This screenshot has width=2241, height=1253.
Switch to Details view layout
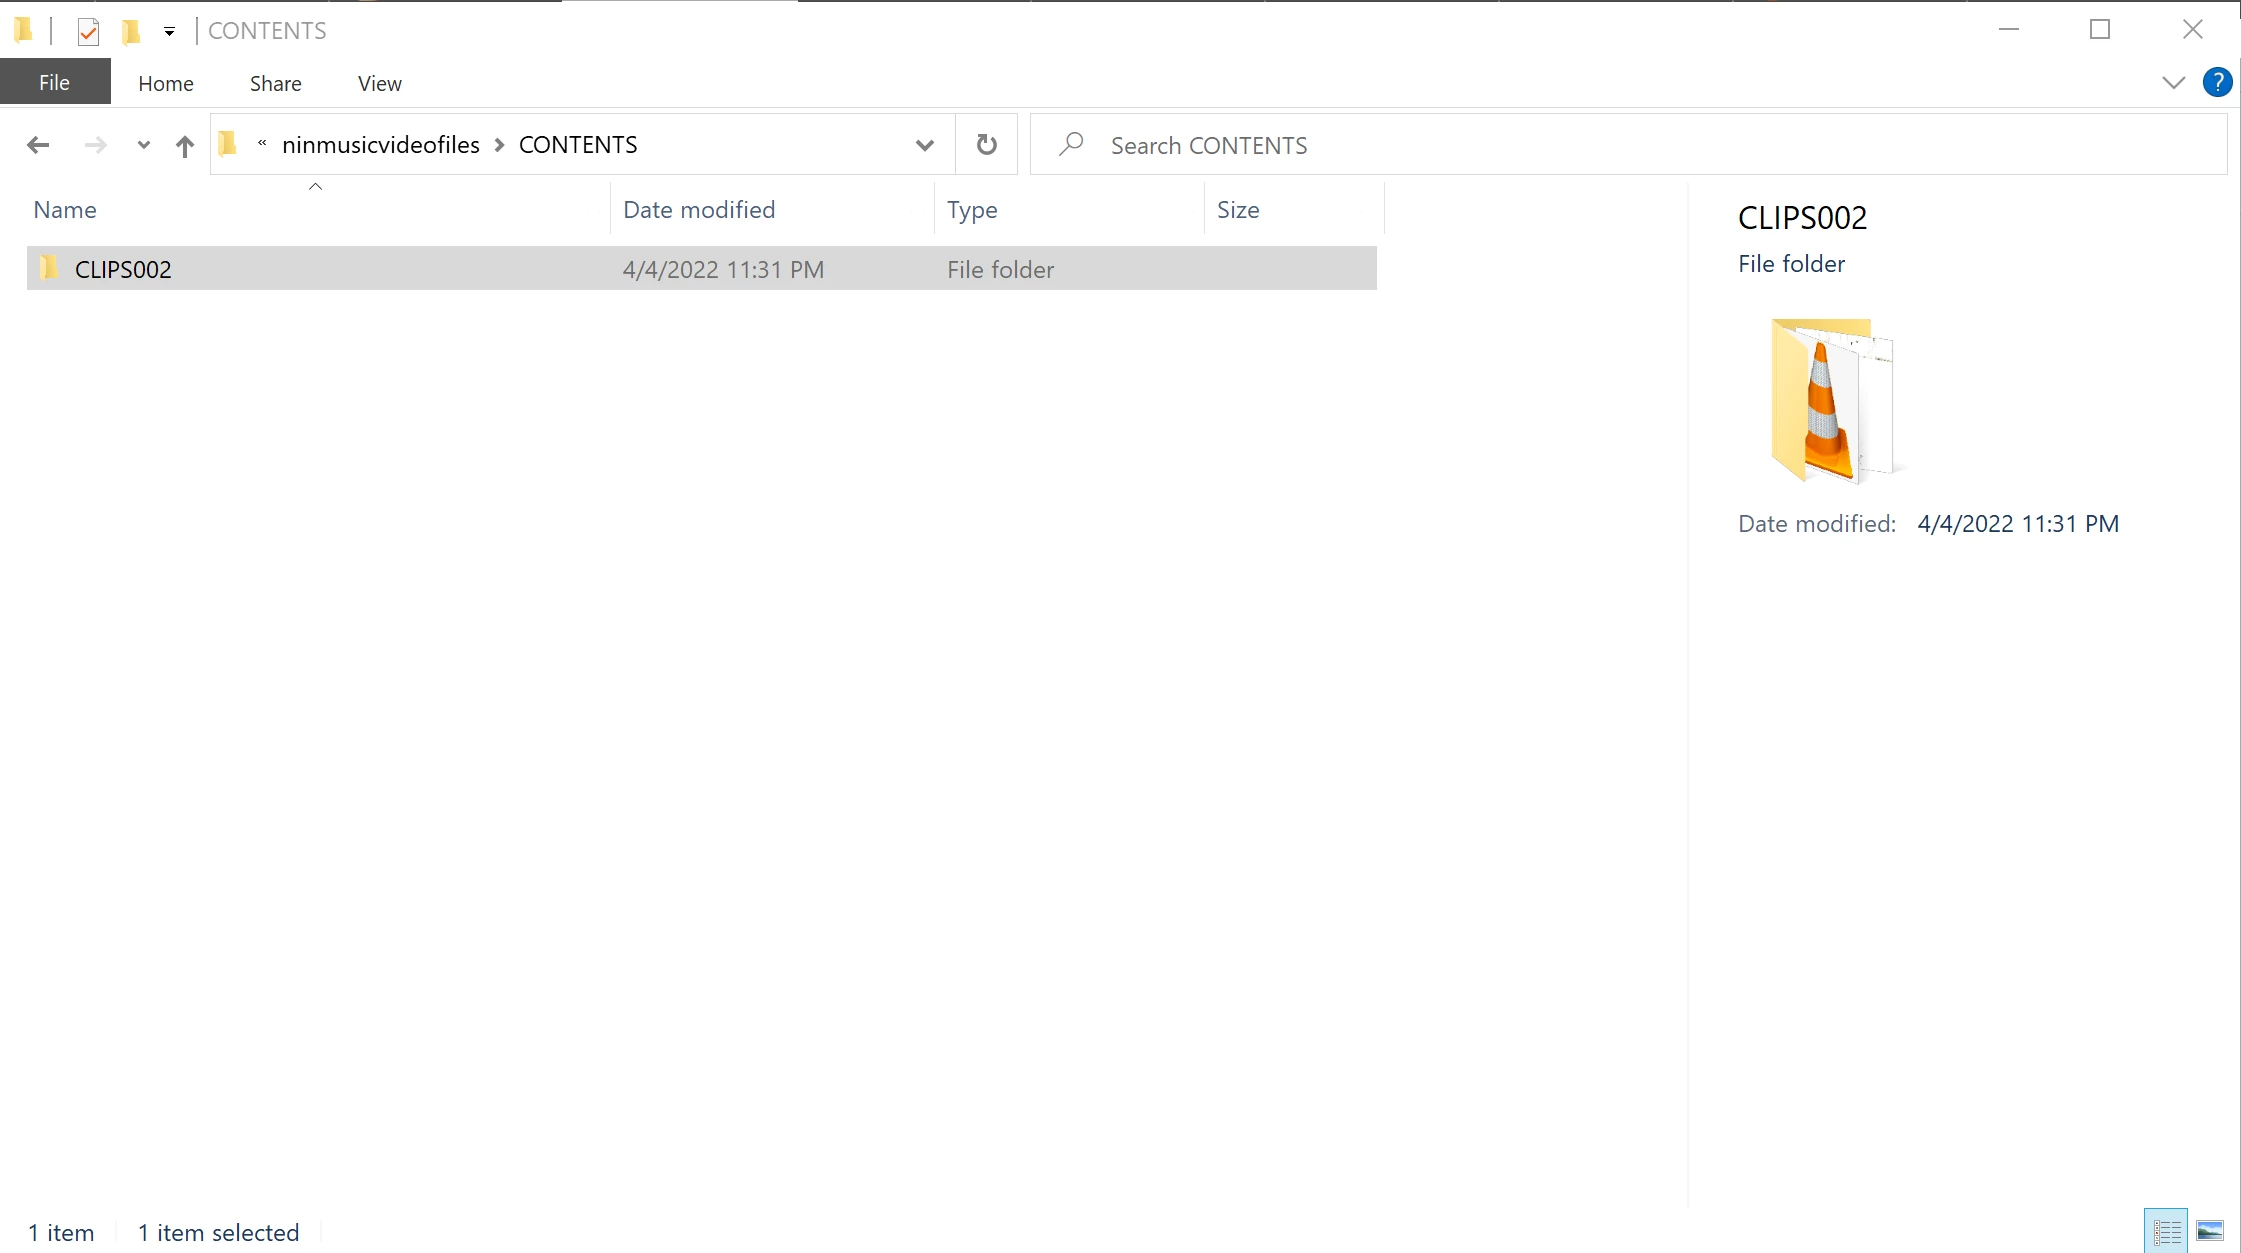pyautogui.click(x=2166, y=1231)
